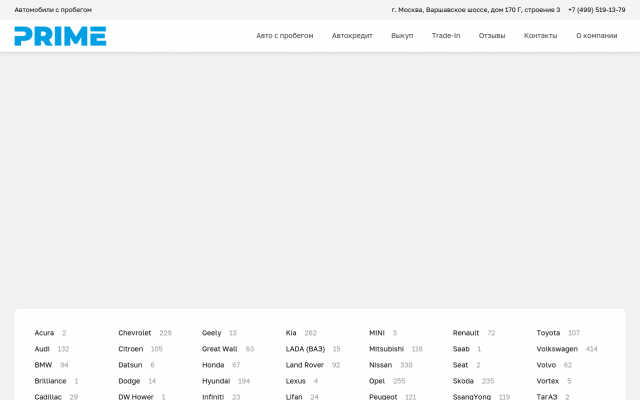Image resolution: width=640 pixels, height=400 pixels.
Task: Choose the Hyundai brand
Action: pyautogui.click(x=216, y=380)
